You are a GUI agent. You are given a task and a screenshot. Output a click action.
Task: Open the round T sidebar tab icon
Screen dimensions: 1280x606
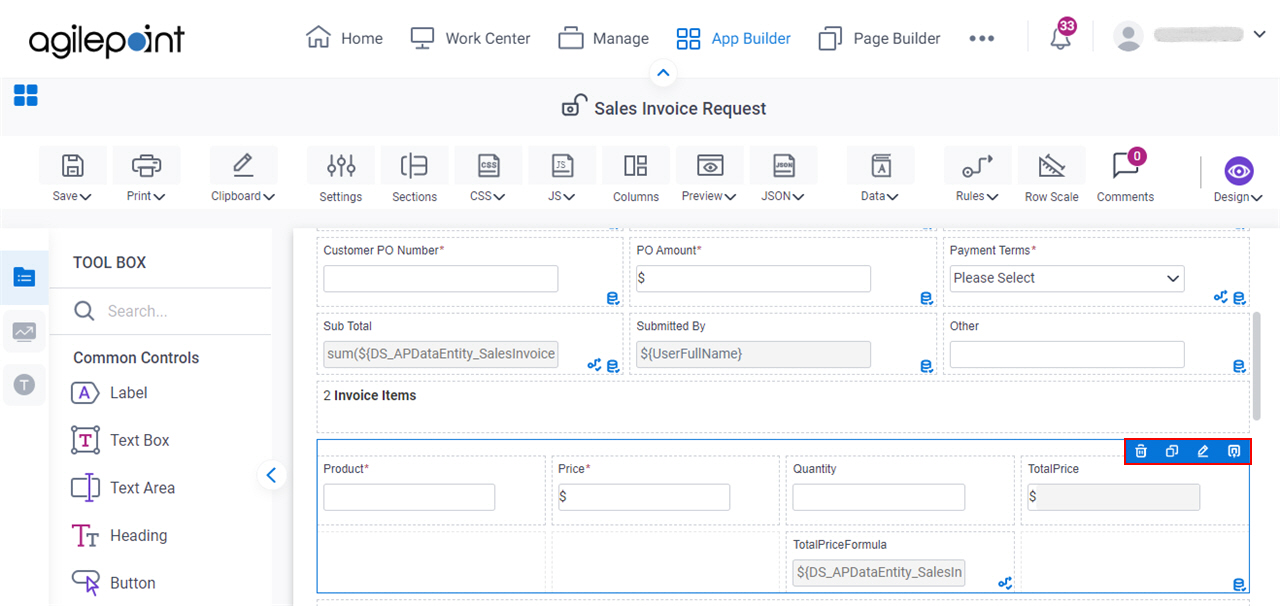(x=24, y=384)
